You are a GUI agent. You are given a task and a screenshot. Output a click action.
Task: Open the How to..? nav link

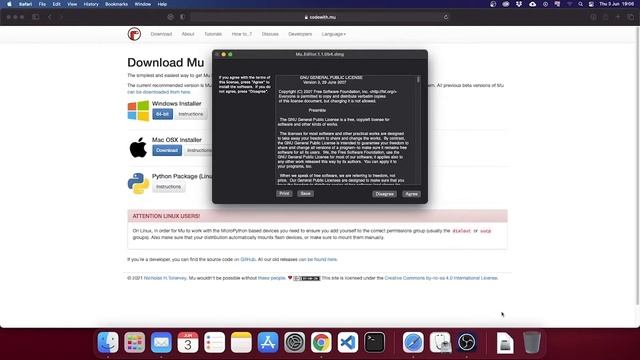242,34
